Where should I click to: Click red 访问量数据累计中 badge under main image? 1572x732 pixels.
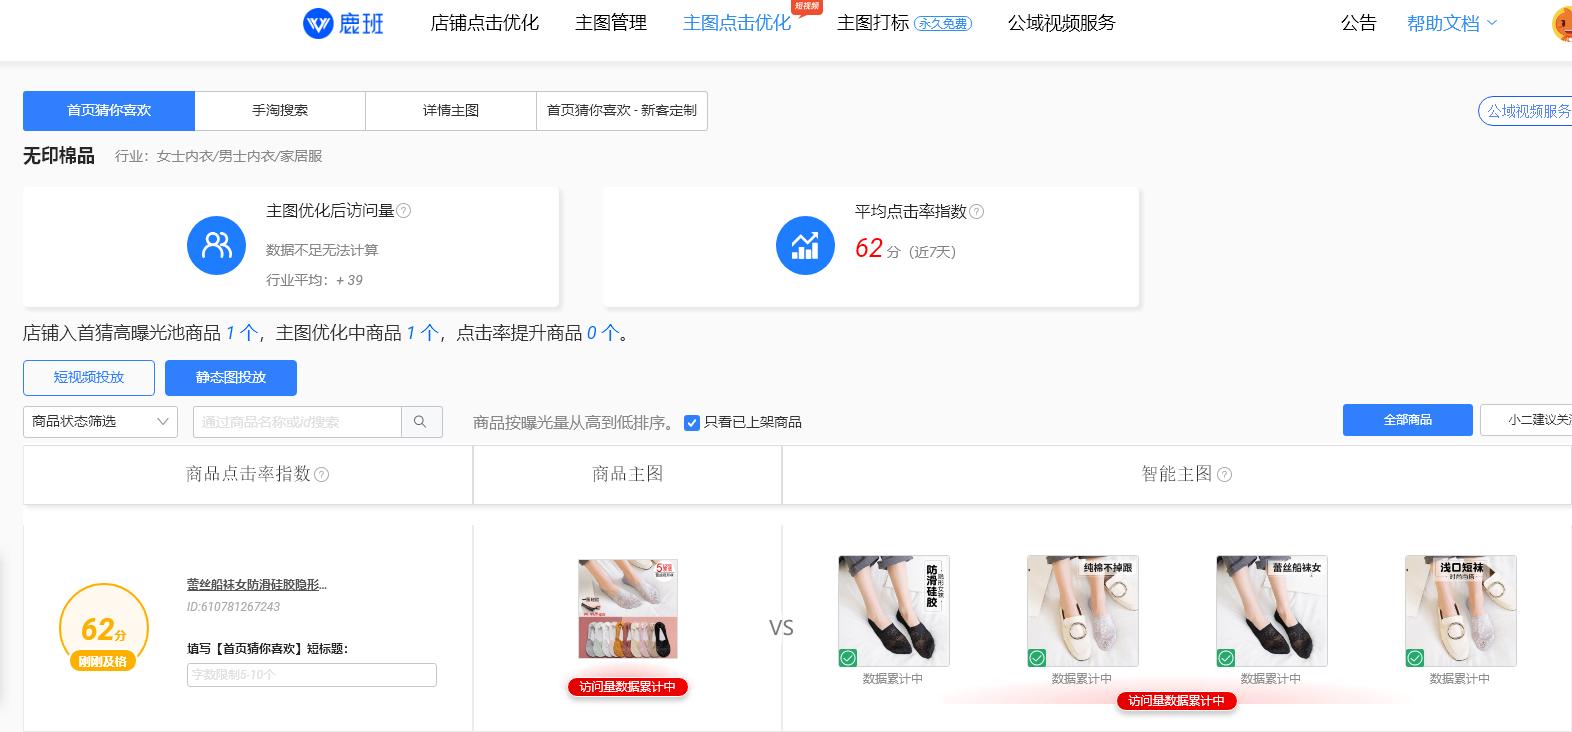(628, 687)
